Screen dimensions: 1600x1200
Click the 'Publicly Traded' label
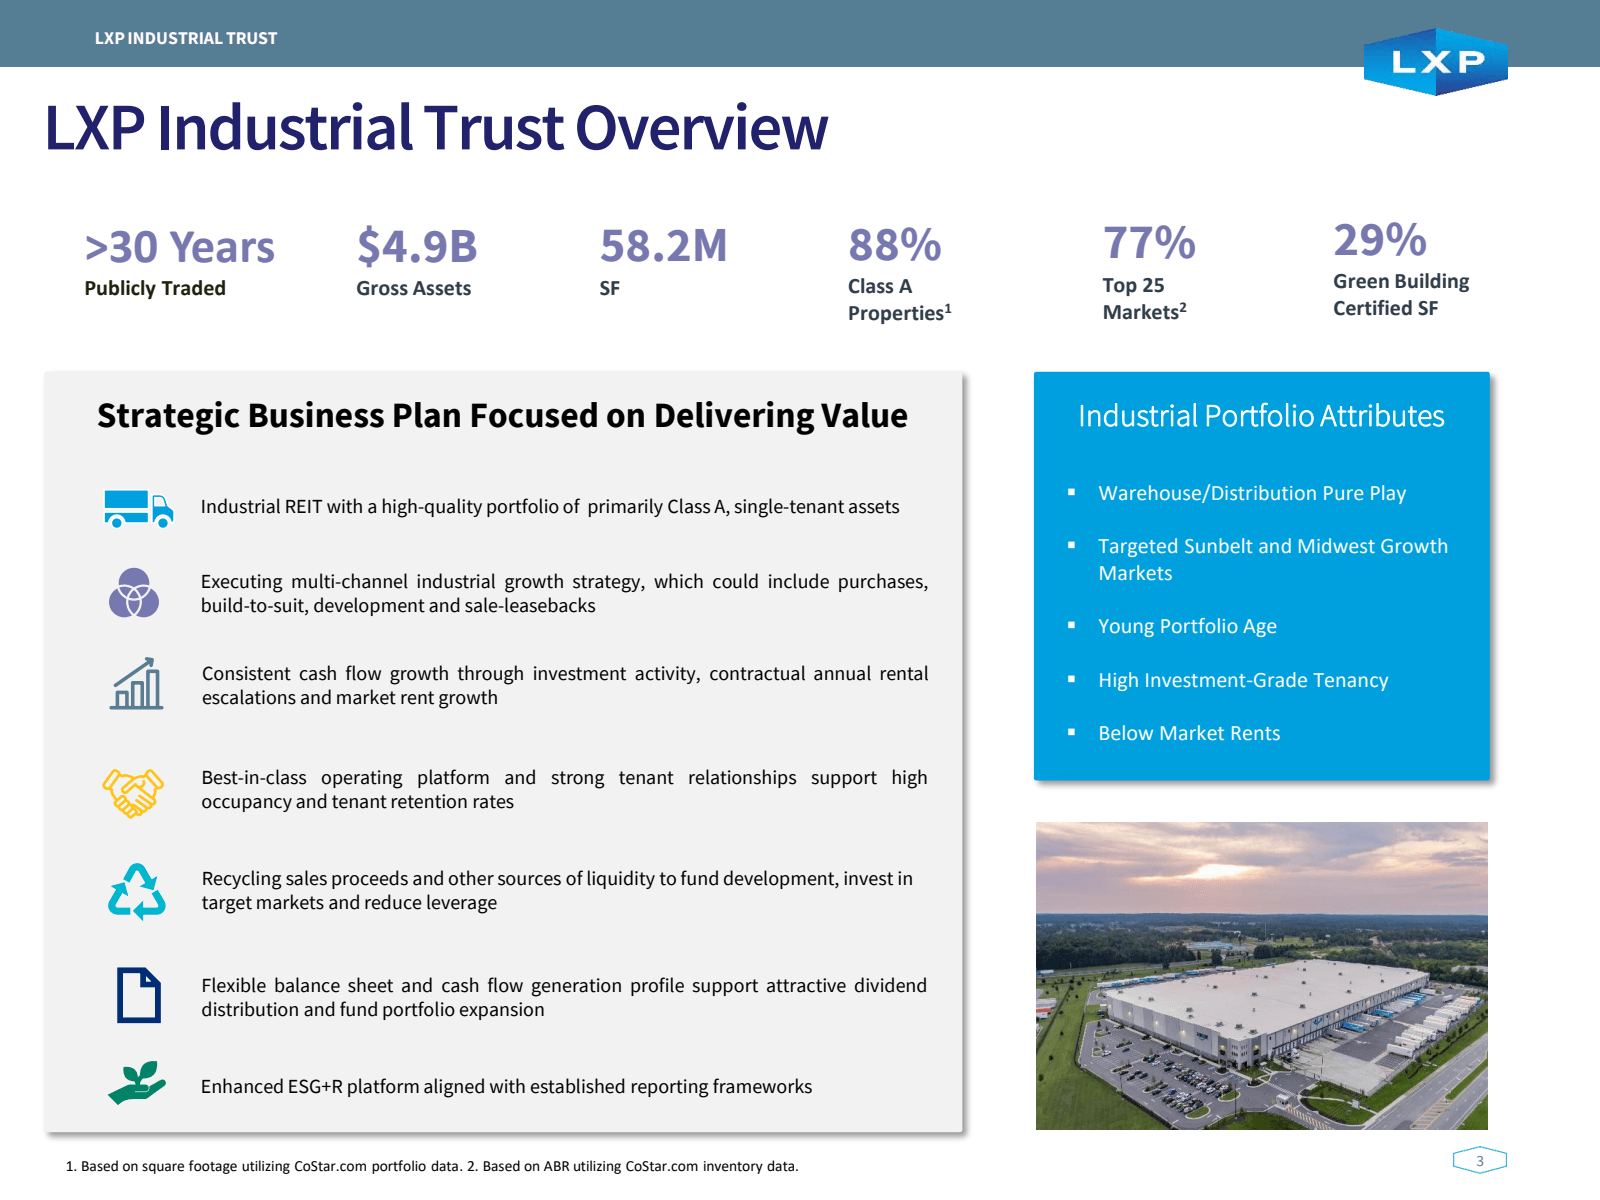click(x=155, y=288)
